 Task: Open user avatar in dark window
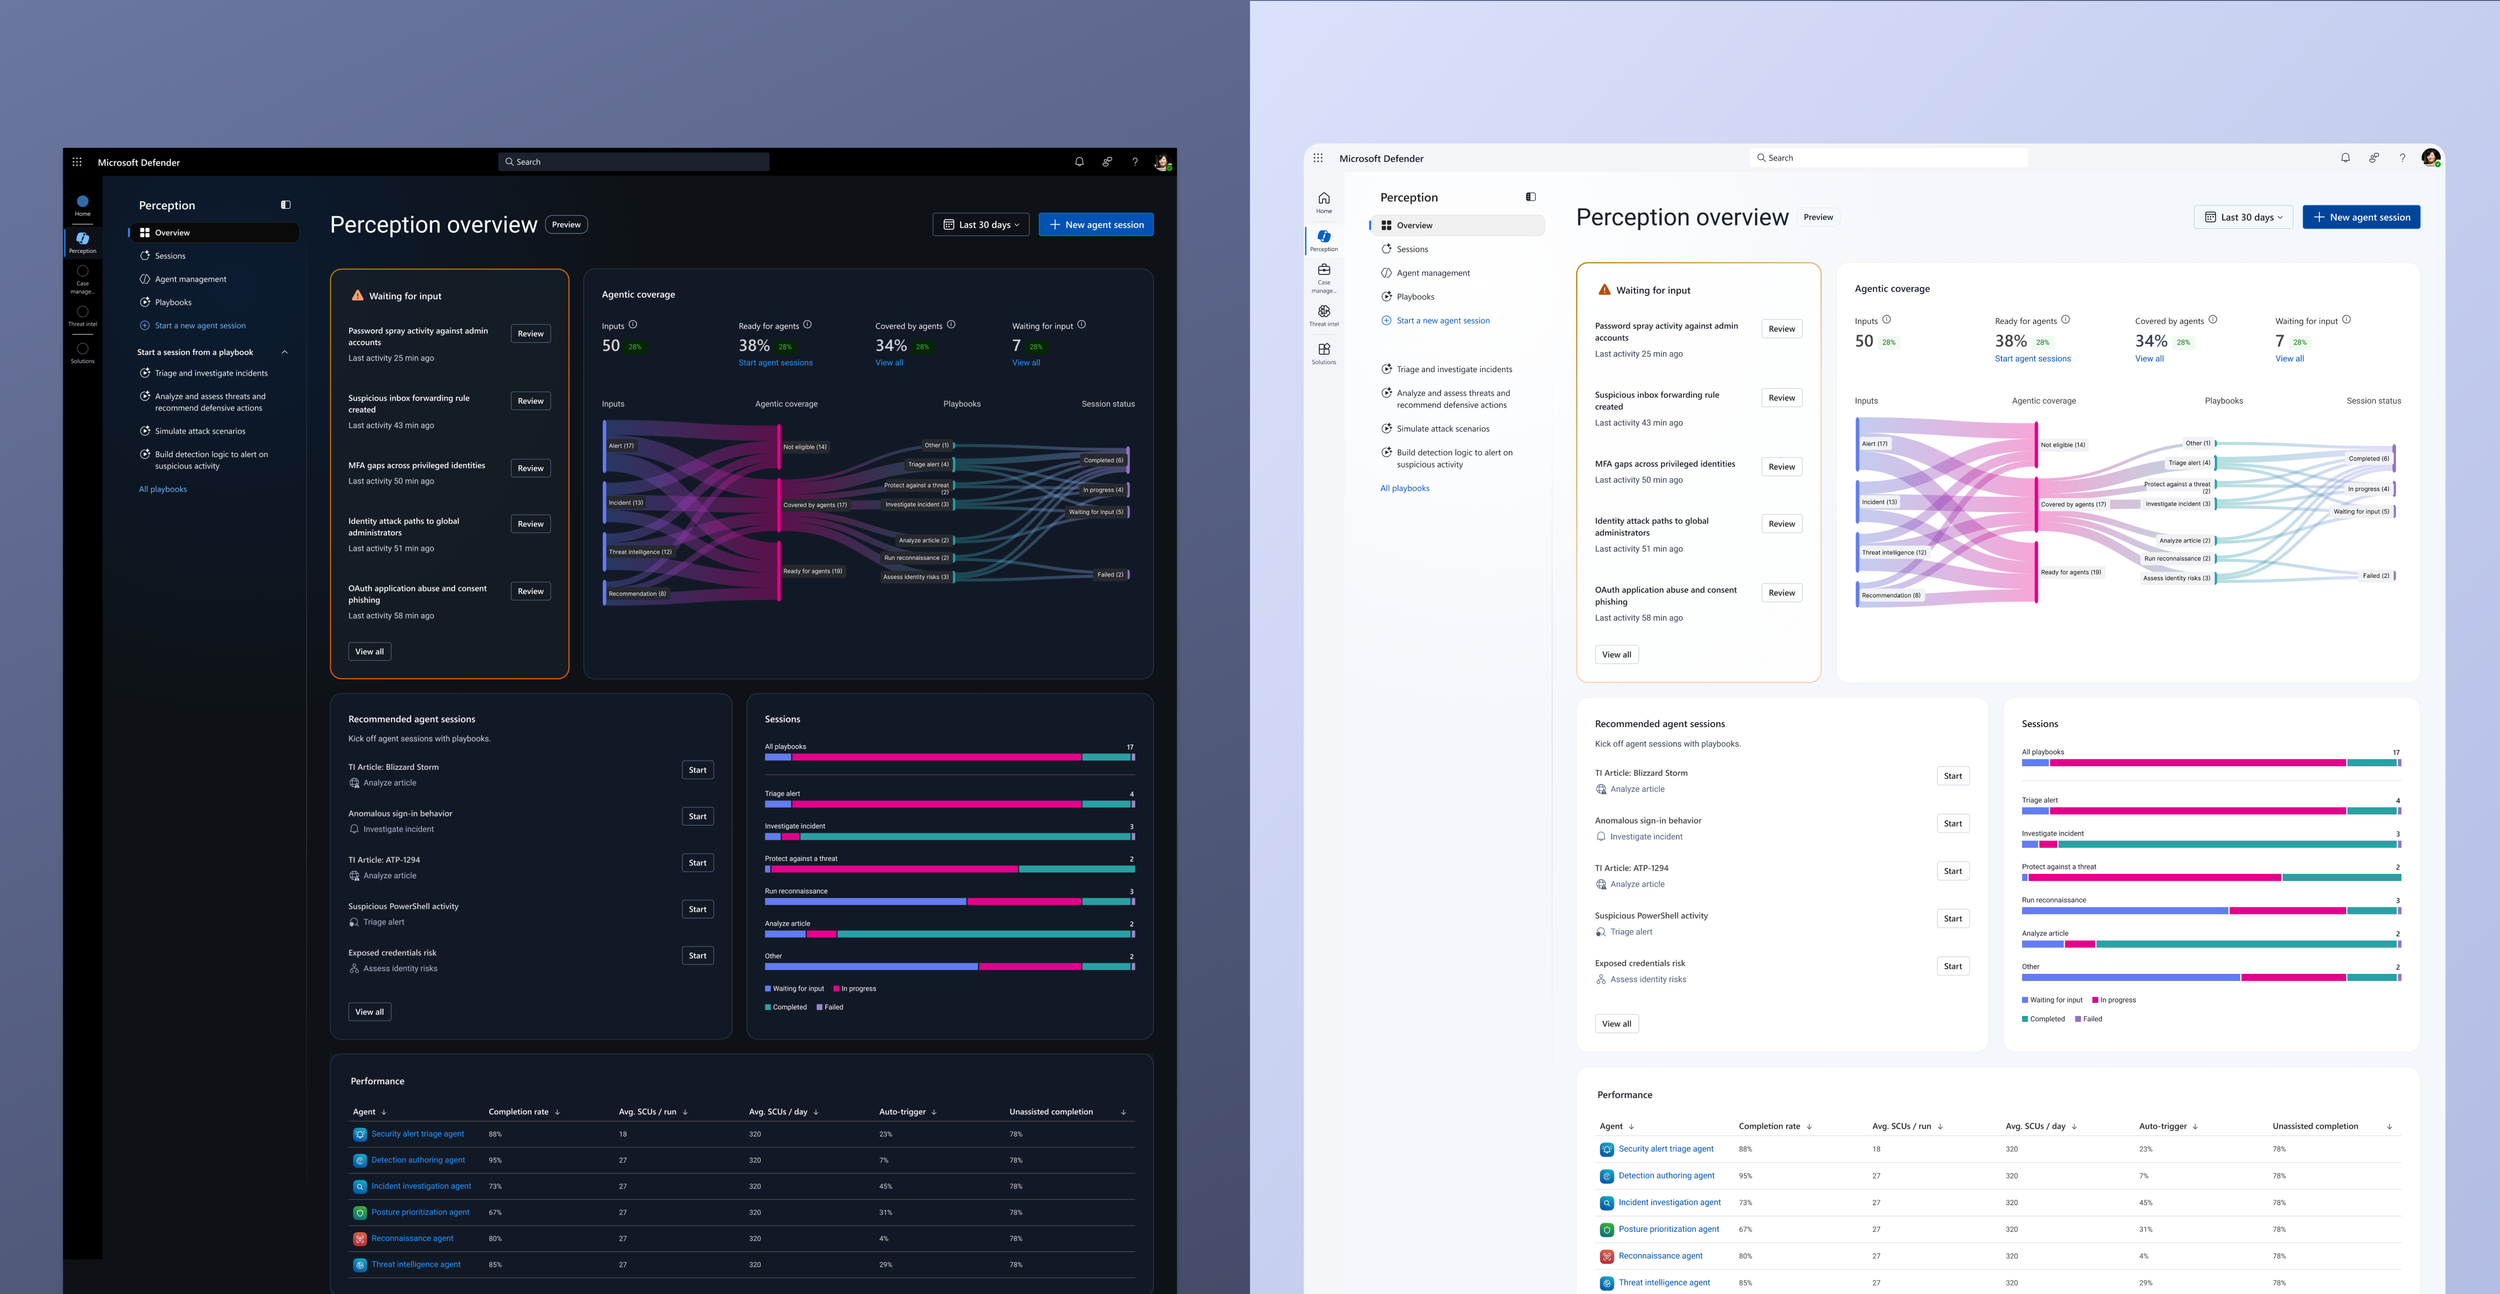coord(1162,162)
